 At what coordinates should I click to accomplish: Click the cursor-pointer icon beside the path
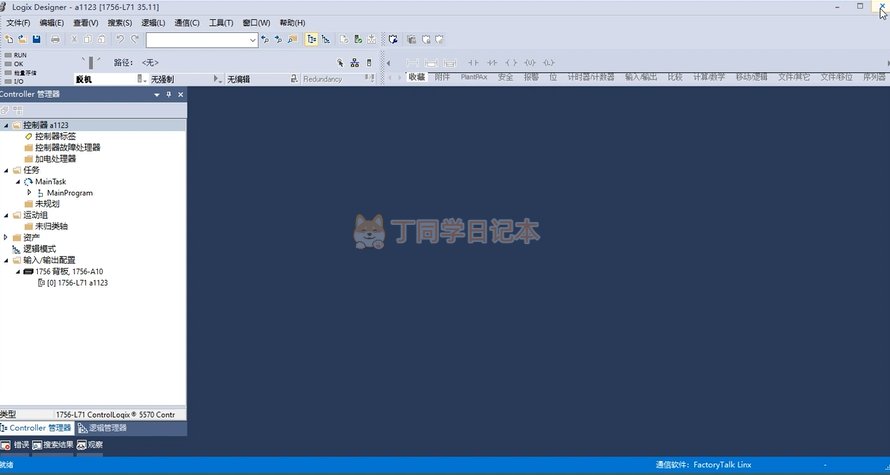[340, 62]
